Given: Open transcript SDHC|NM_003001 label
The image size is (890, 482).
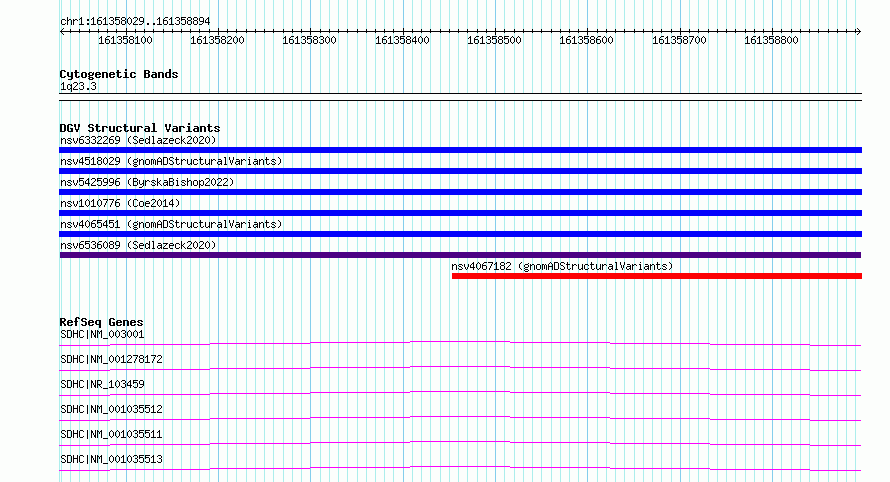Looking at the screenshot, I should click(x=102, y=334).
